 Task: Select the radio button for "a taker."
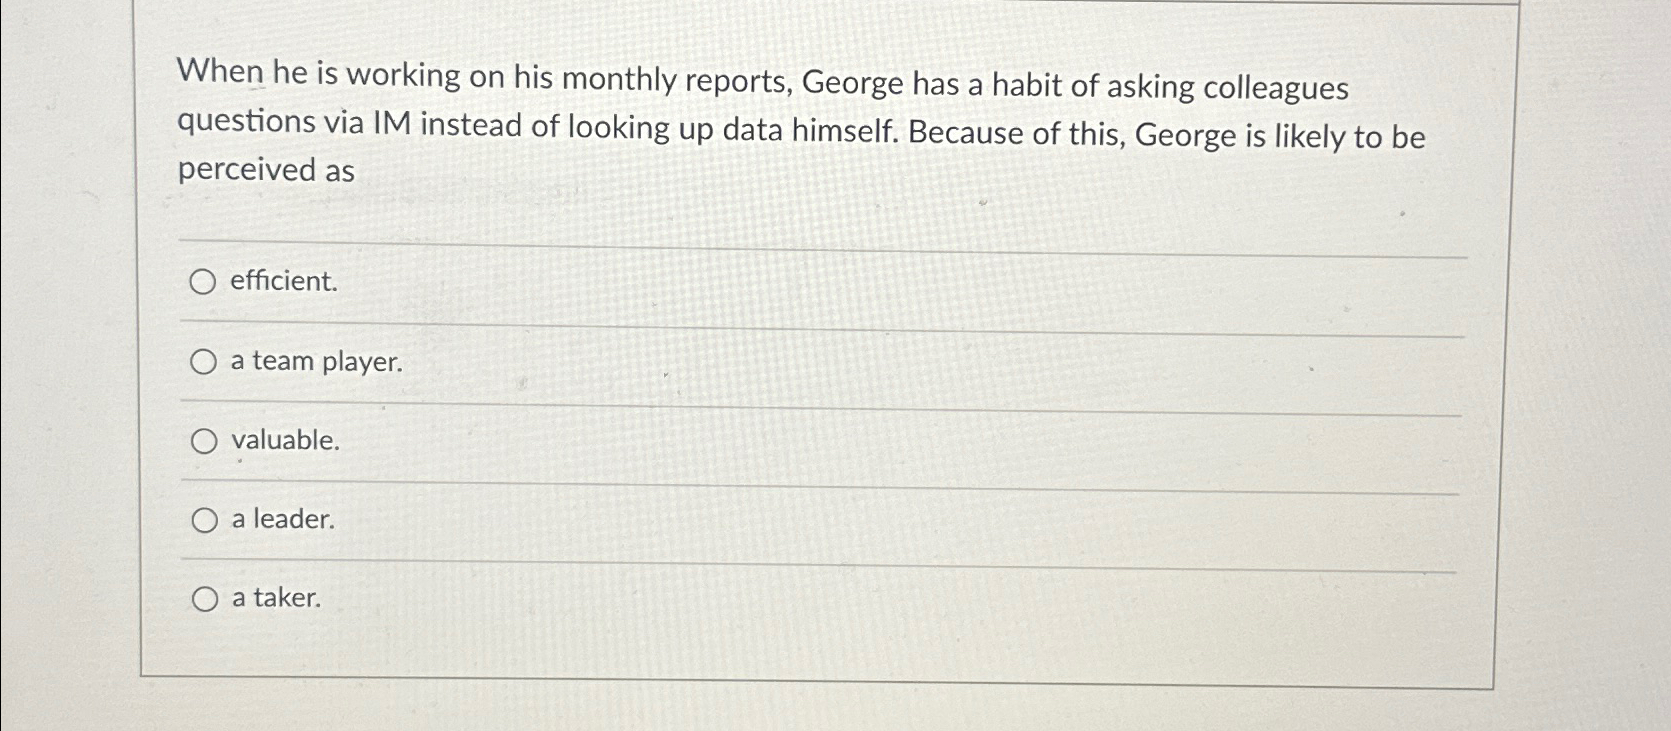pos(204,598)
